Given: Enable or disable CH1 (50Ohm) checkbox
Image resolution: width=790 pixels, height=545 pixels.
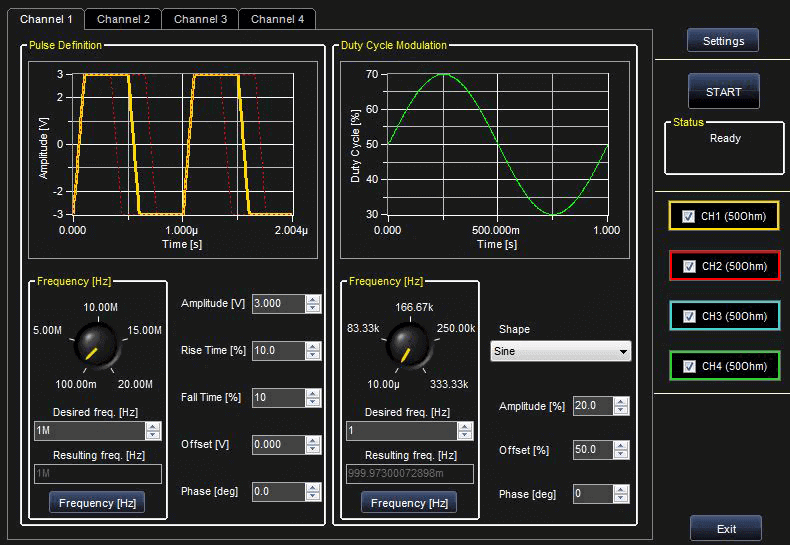Looking at the screenshot, I should [x=688, y=217].
